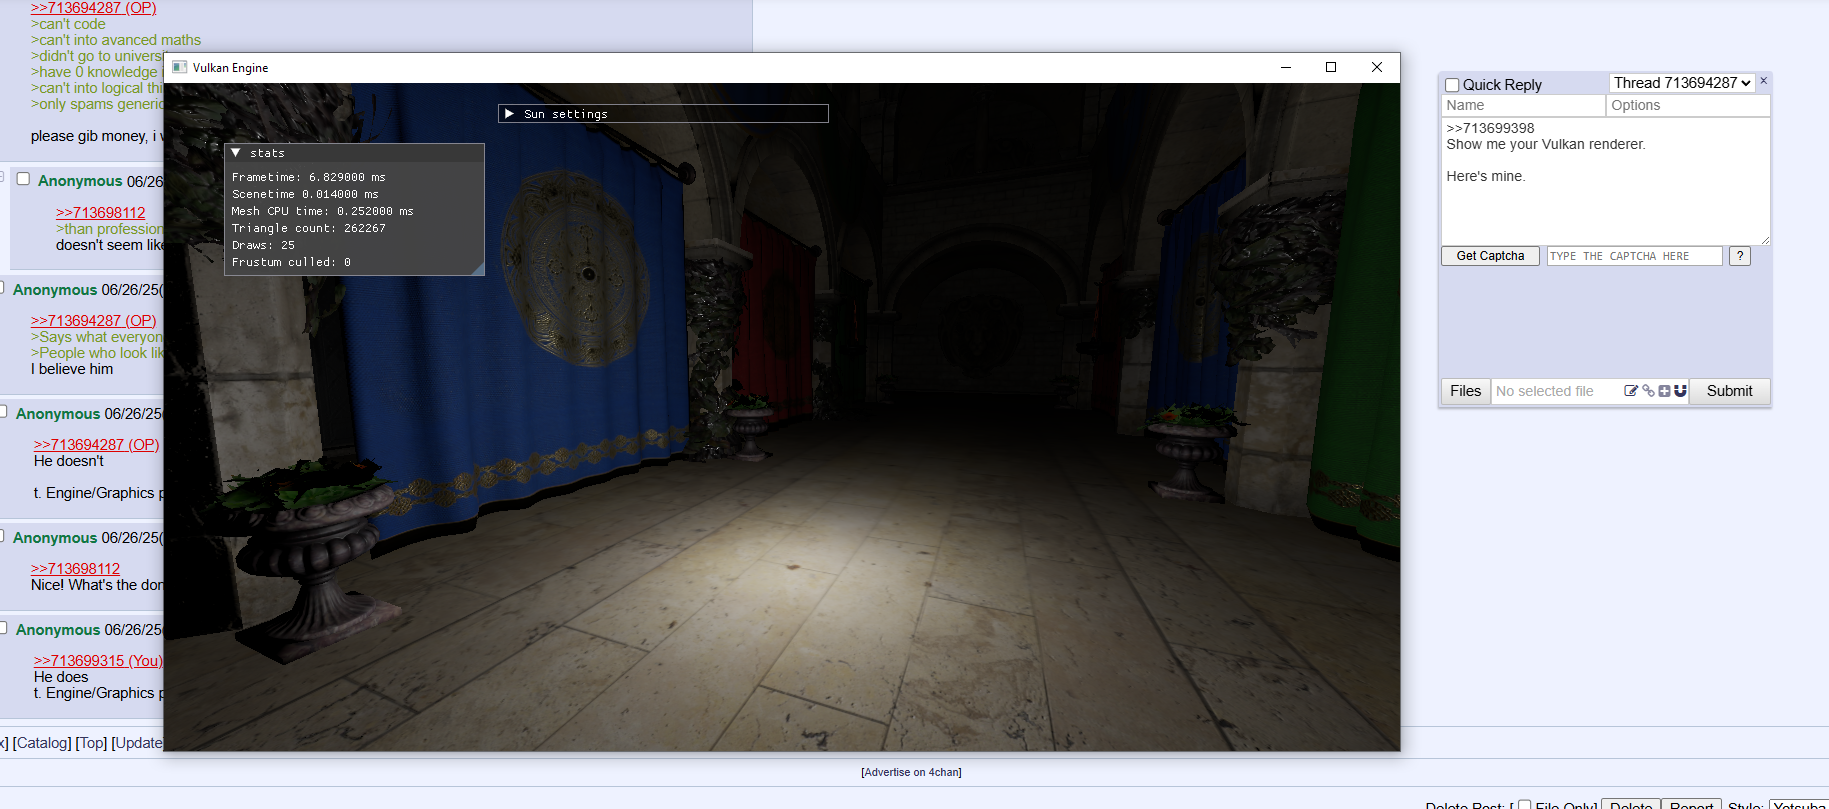The image size is (1829, 809).
Task: Close the Vulkan Engine window
Action: 1377,67
